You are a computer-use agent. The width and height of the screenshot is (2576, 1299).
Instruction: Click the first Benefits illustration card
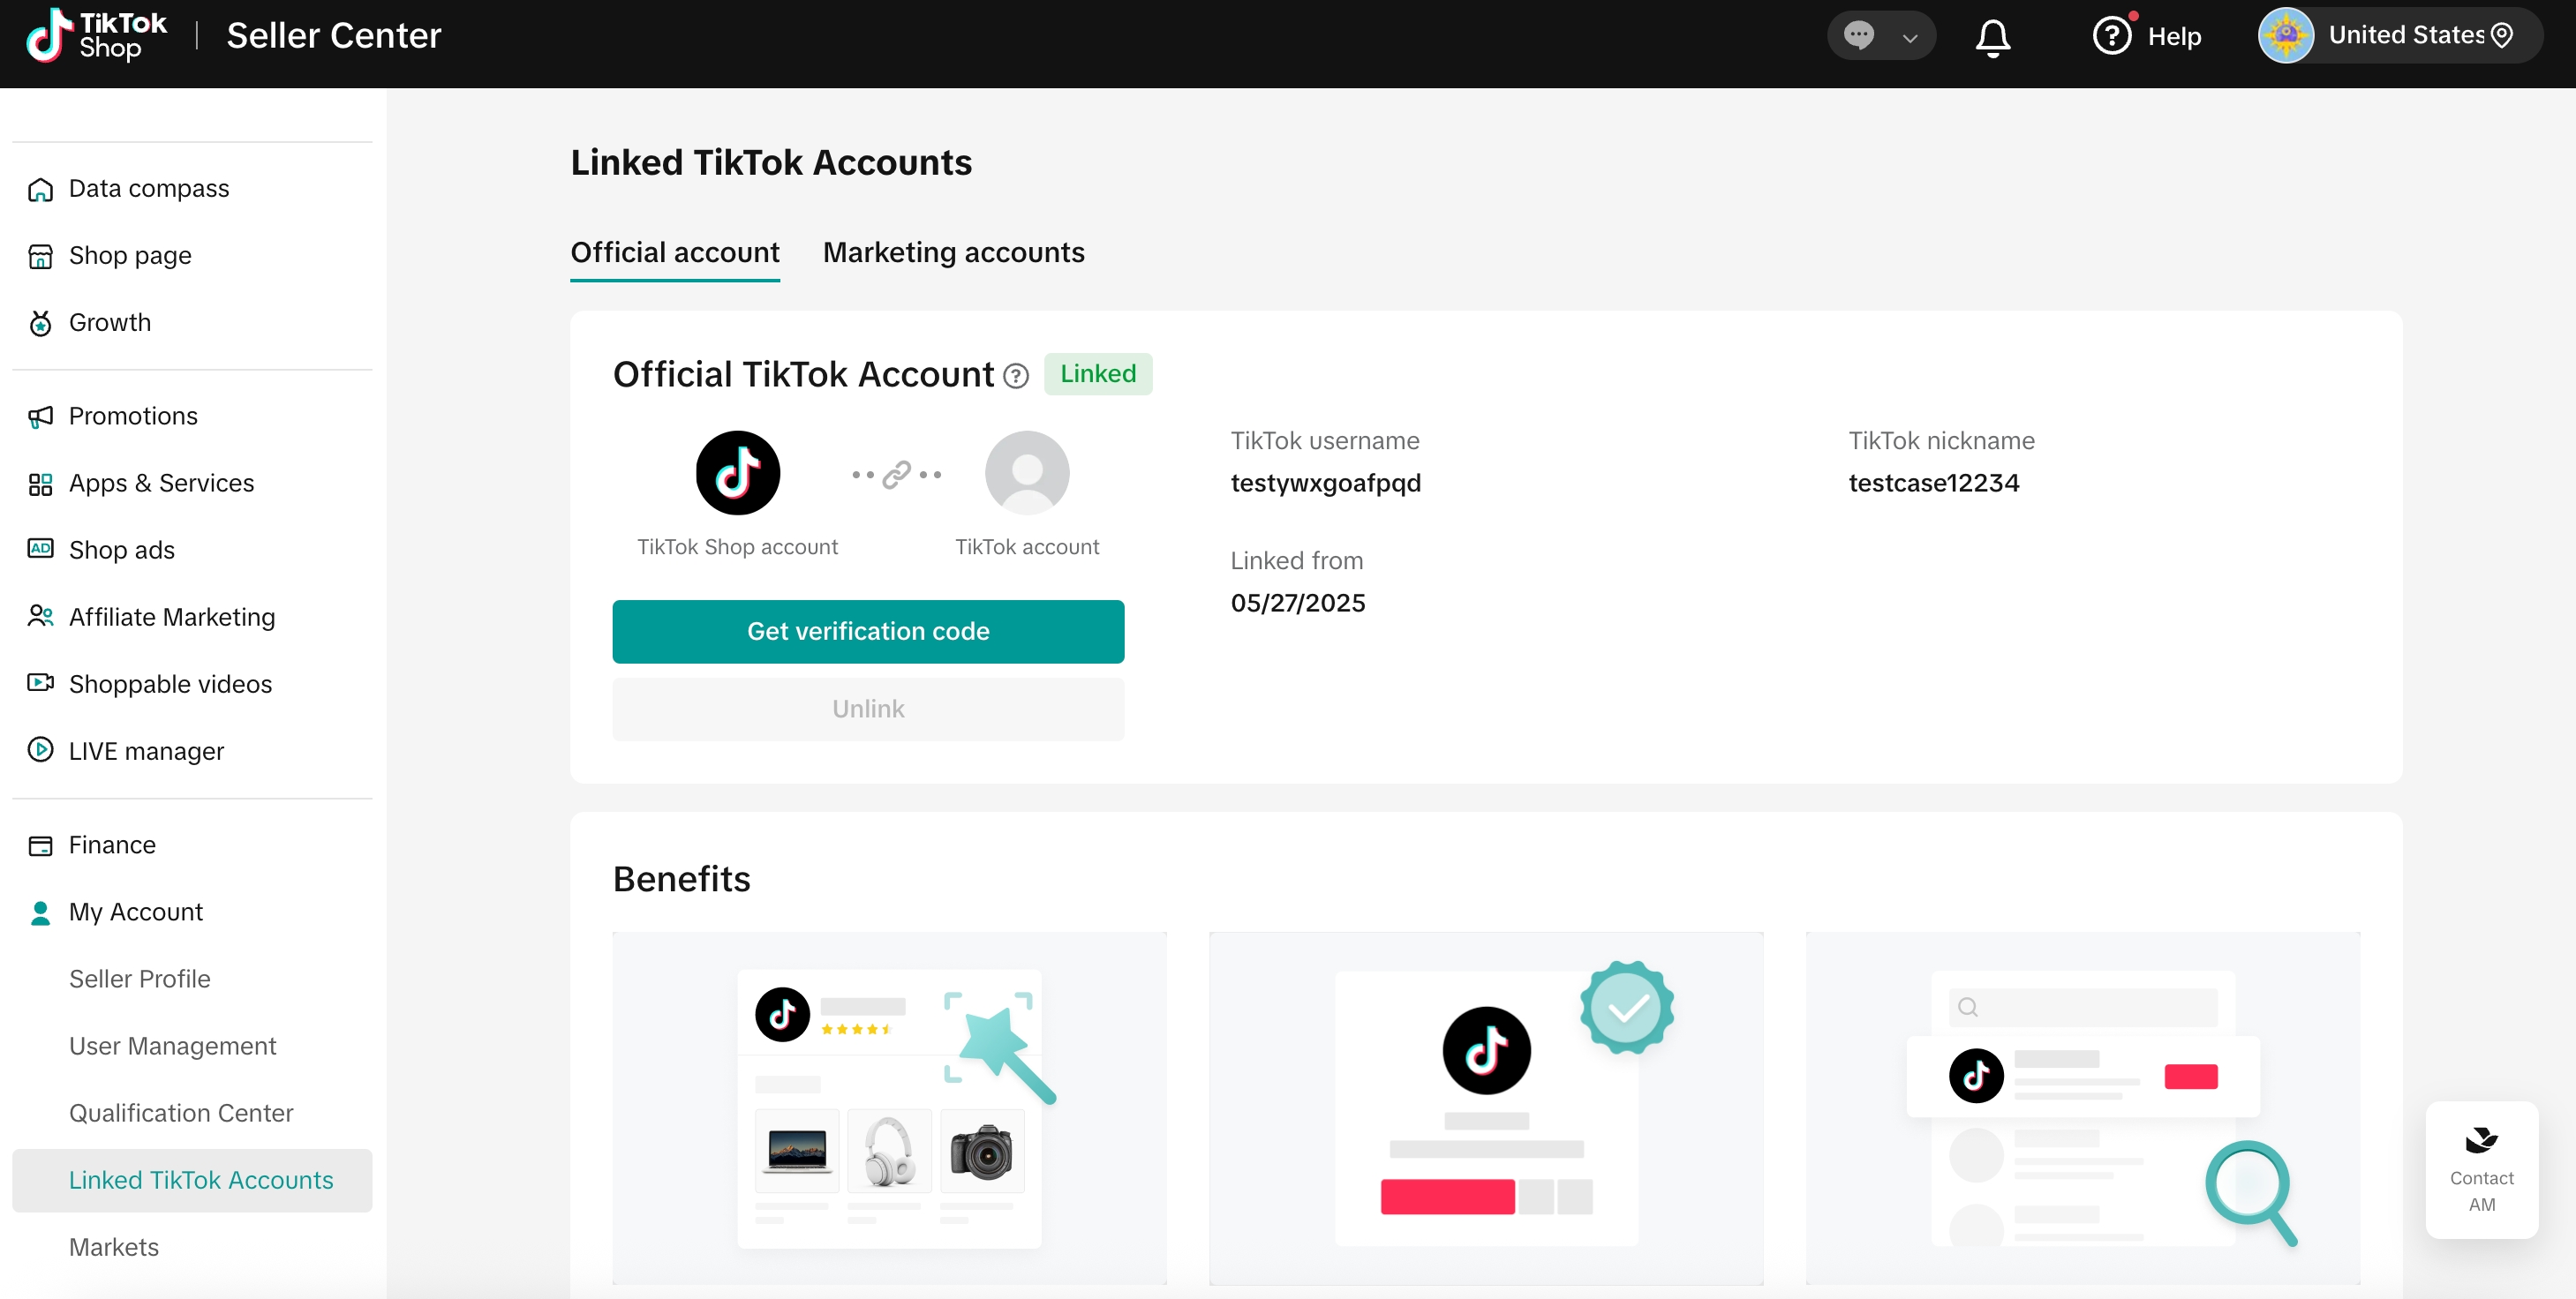click(888, 1107)
